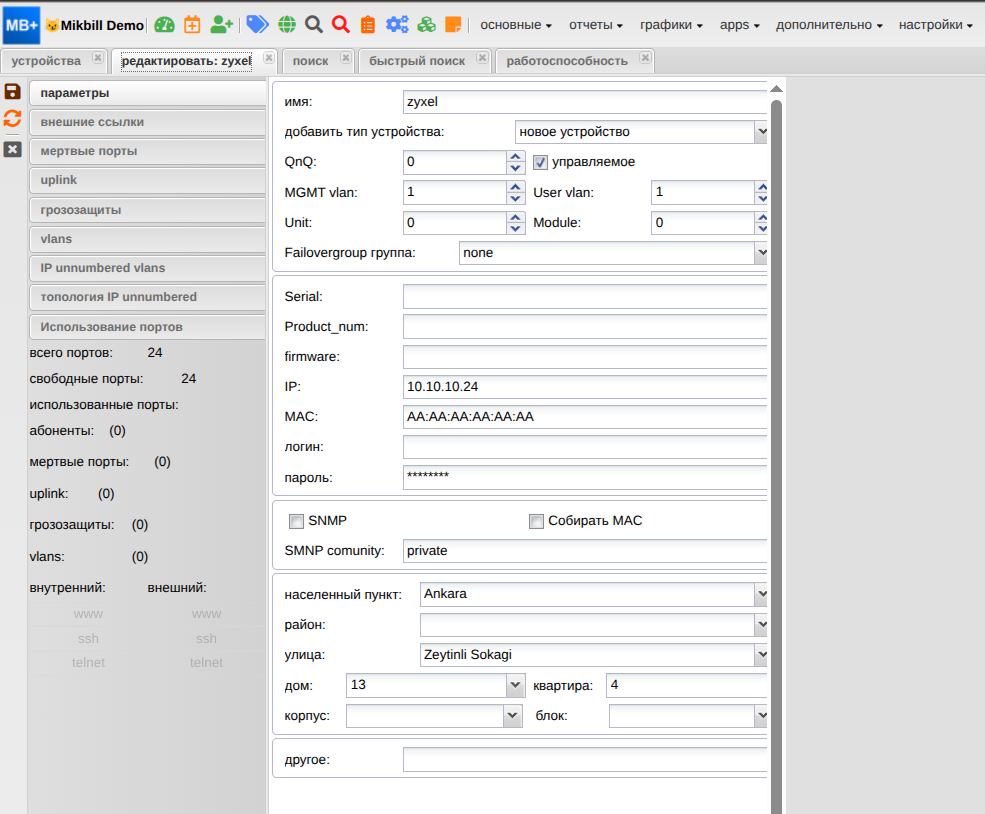985x814 pixels.
Task: Click the save floppy disk icon
Action: click(13, 91)
